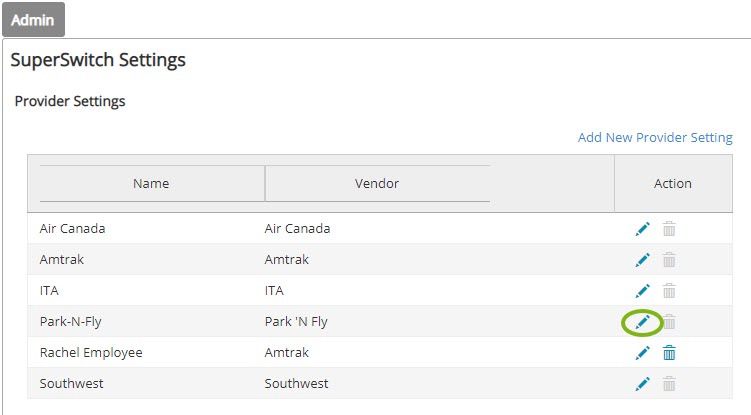This screenshot has width=751, height=415.
Task: Edit Rachel Employee provider setting
Action: [x=642, y=353]
